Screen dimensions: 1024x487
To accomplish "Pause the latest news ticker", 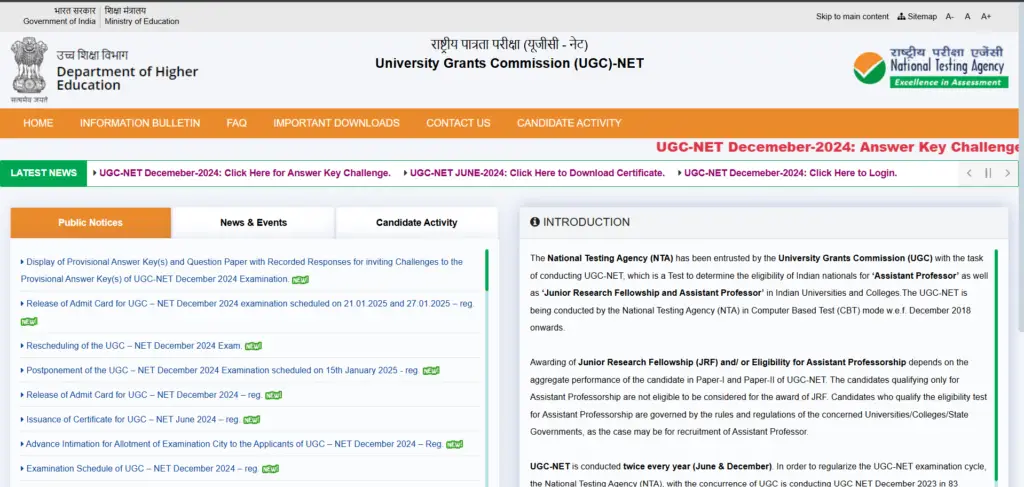I will tap(988, 173).
